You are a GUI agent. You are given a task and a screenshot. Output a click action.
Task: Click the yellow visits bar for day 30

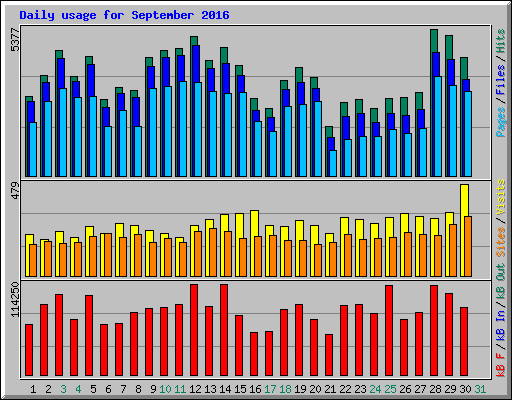coord(464,200)
